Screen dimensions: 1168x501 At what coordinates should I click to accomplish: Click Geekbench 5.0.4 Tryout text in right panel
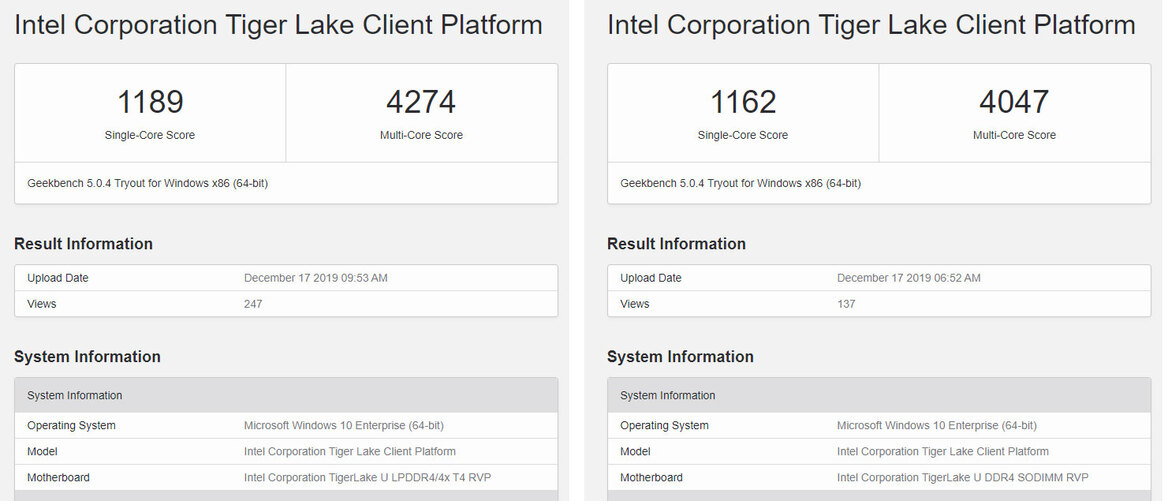point(740,183)
